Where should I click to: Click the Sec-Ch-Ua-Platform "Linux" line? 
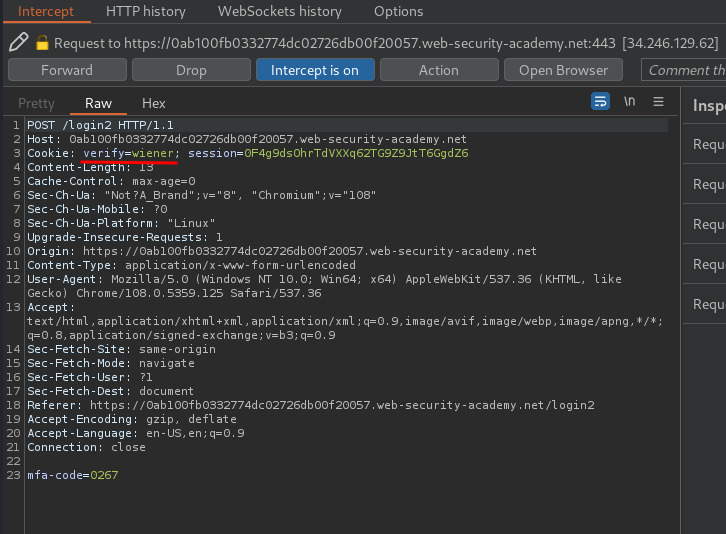121,223
